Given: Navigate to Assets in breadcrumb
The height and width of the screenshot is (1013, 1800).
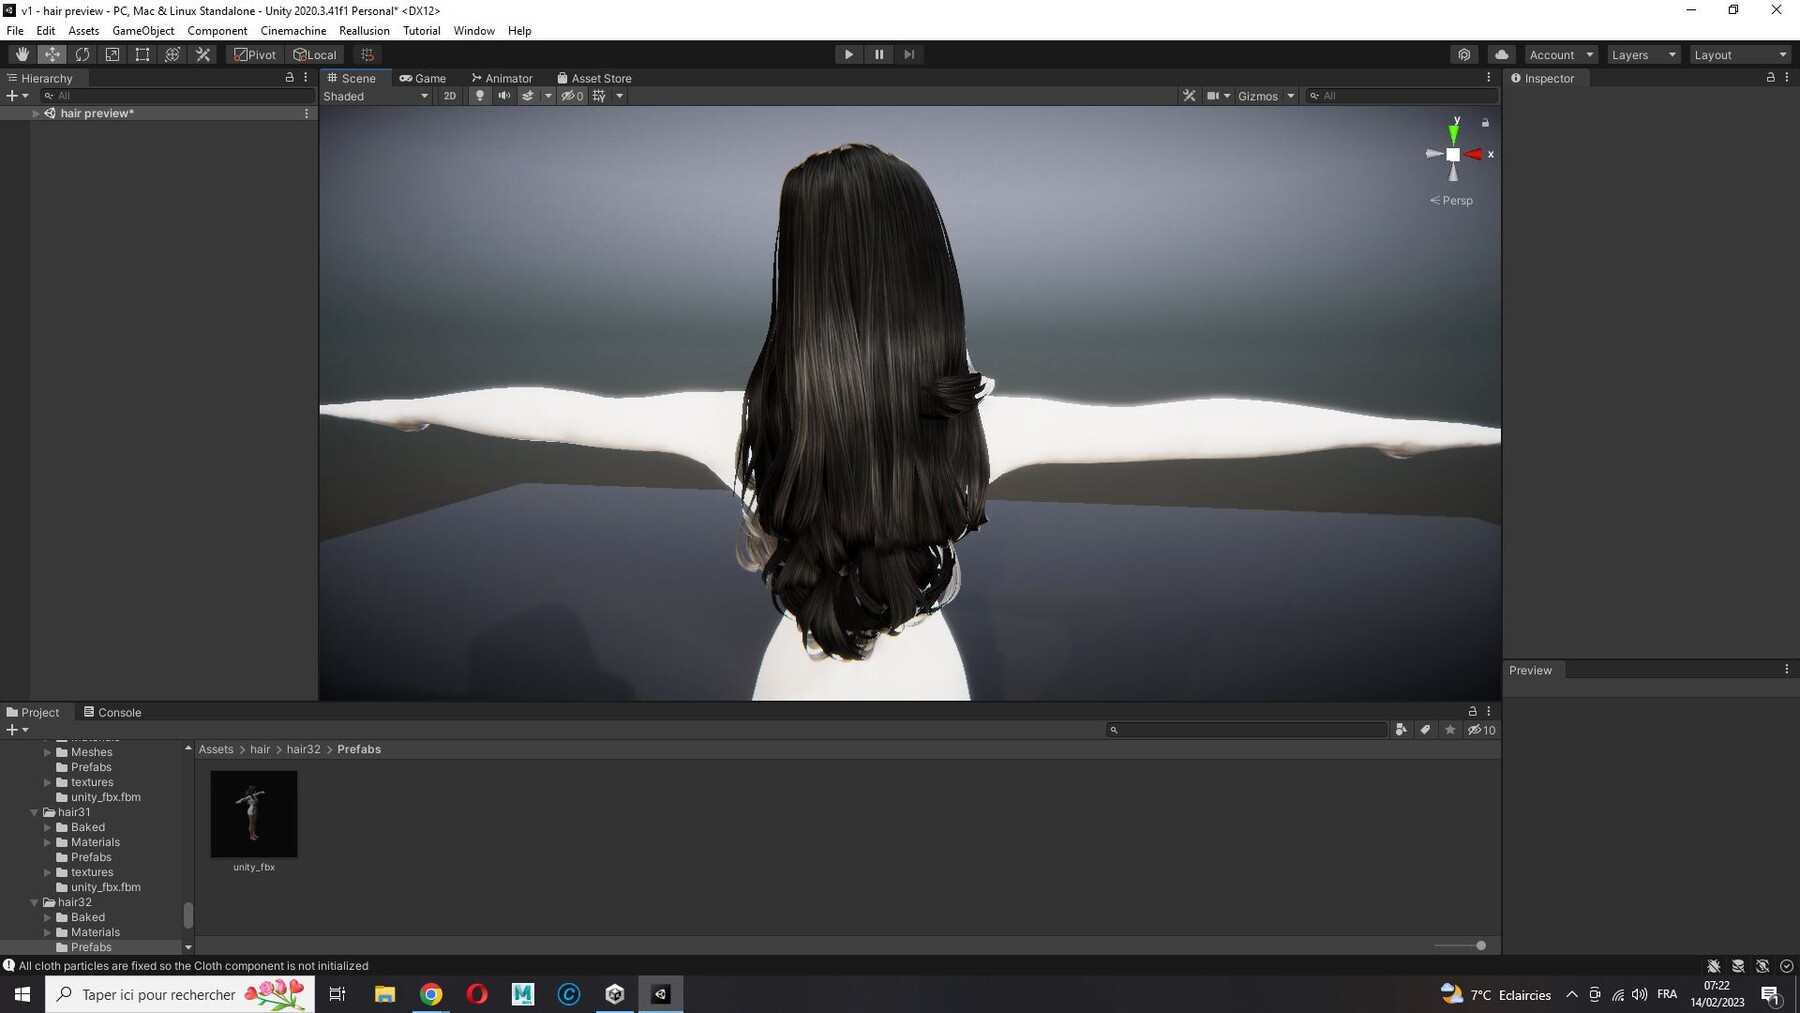Looking at the screenshot, I should 216,749.
